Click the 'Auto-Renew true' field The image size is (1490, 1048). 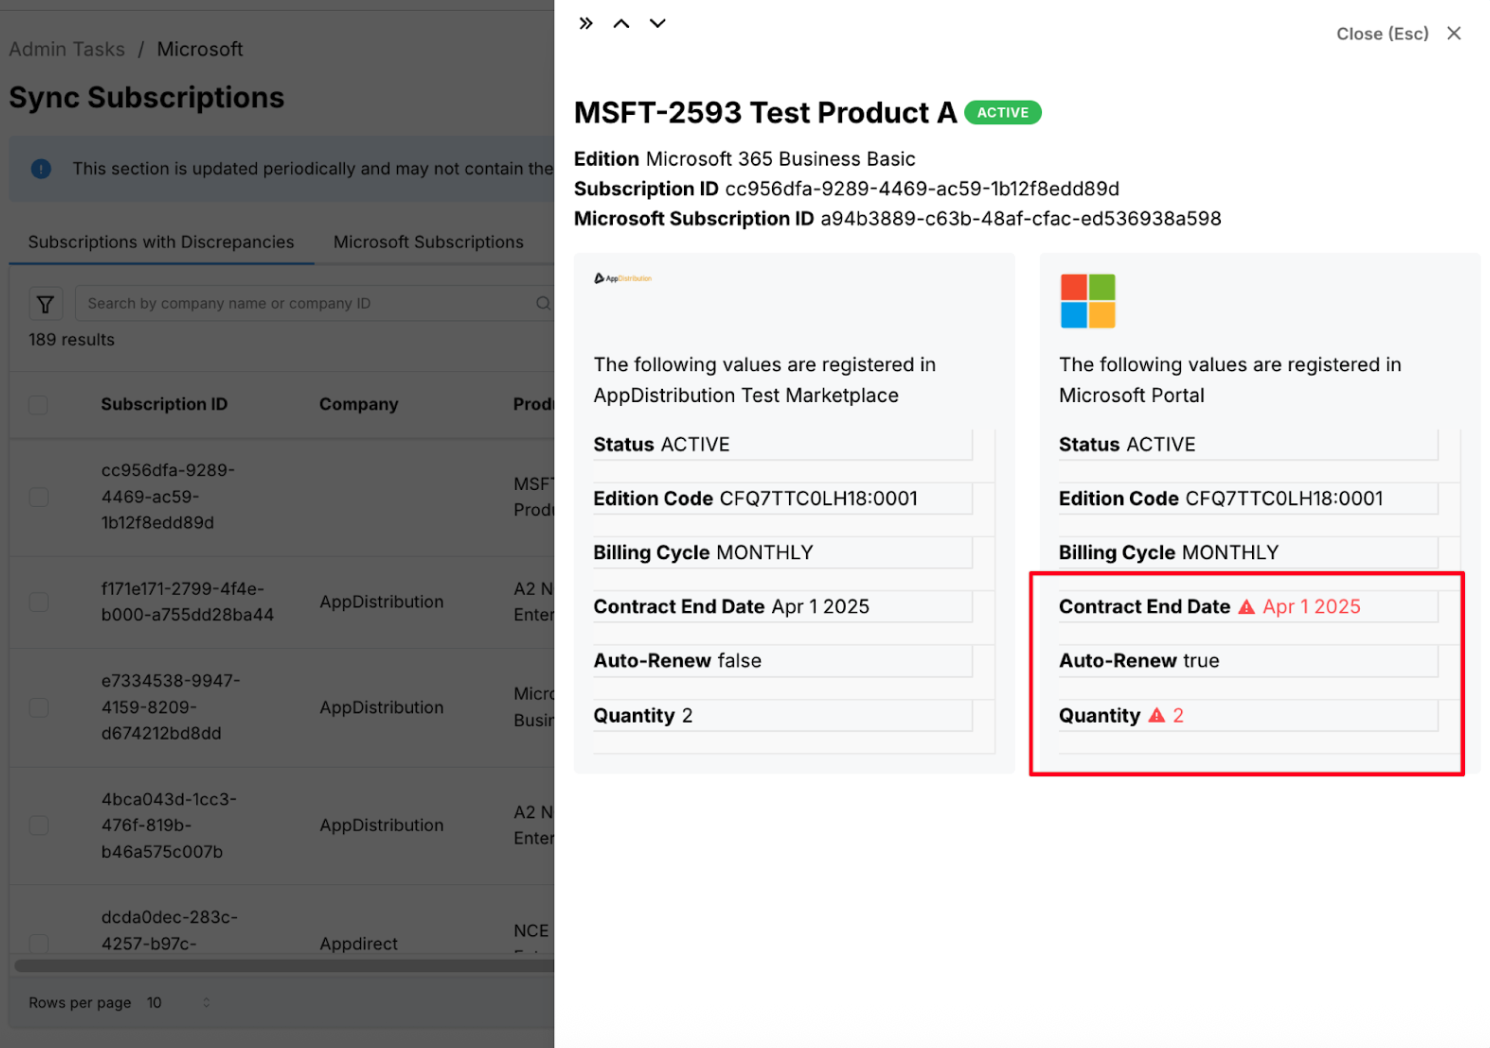[x=1139, y=660]
